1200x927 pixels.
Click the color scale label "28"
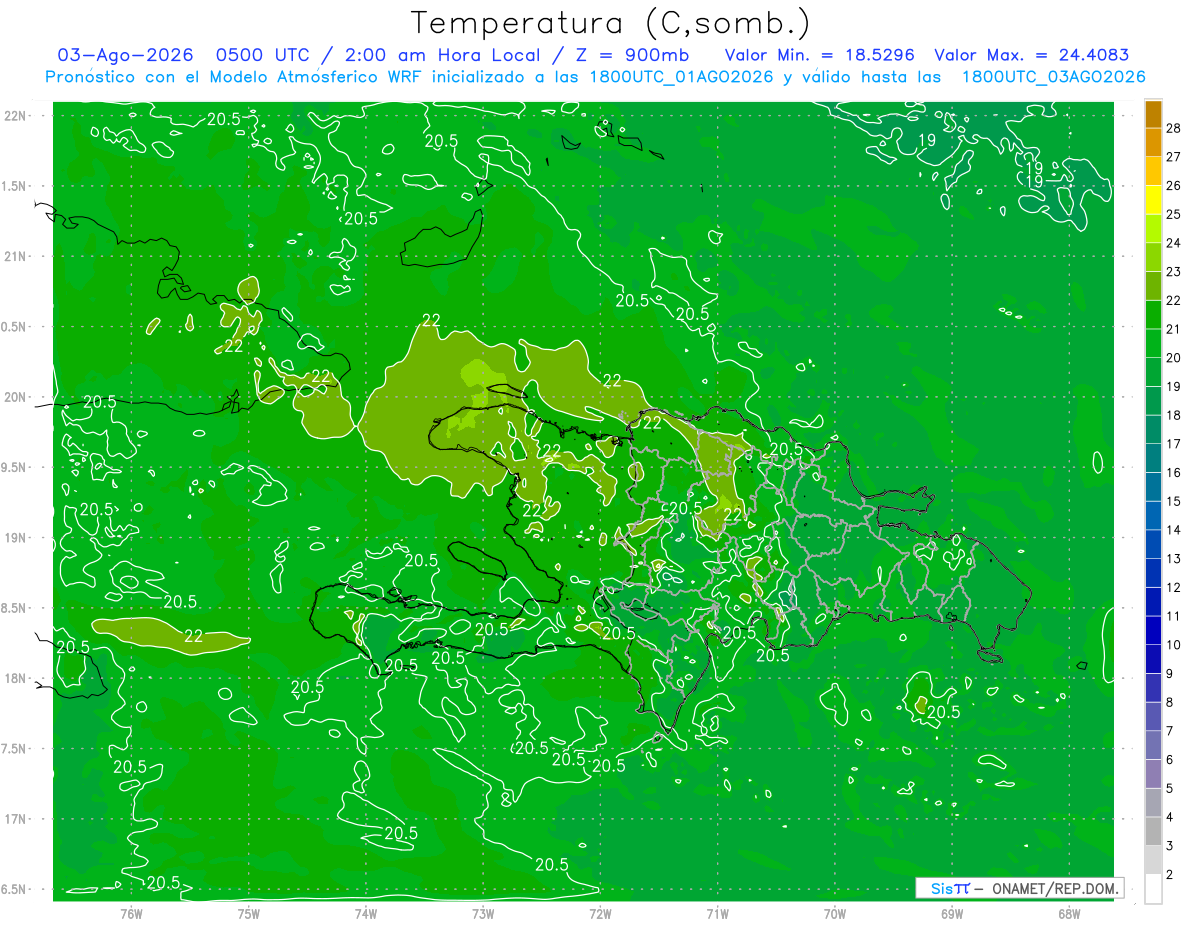pyautogui.click(x=1175, y=129)
